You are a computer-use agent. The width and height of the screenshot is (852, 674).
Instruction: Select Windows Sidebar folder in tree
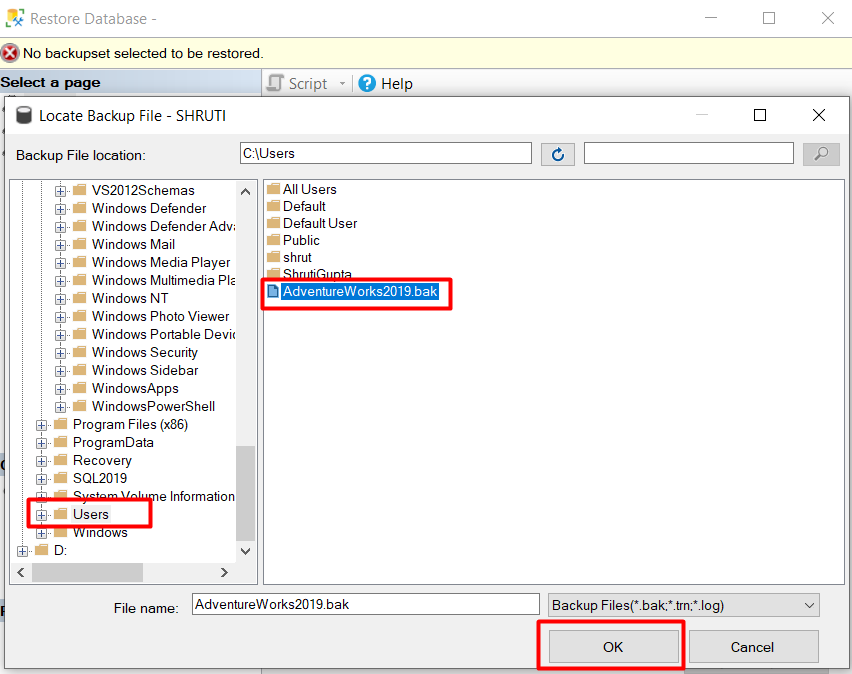[145, 370]
